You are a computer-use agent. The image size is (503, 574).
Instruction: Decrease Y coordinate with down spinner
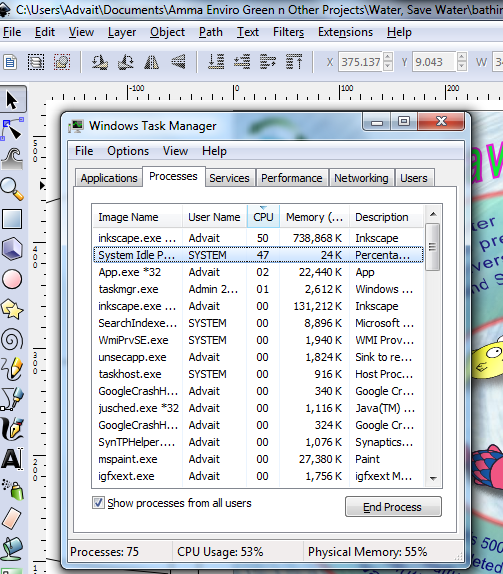[x=462, y=67]
